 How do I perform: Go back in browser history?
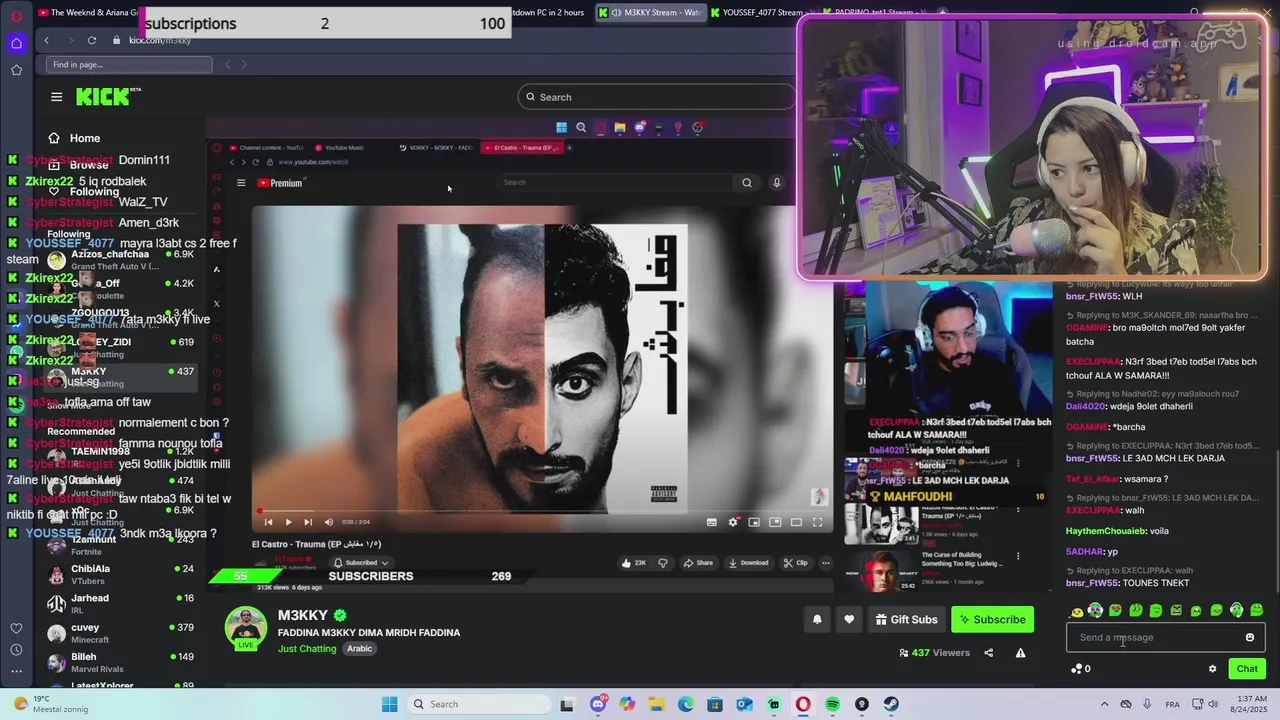point(46,40)
